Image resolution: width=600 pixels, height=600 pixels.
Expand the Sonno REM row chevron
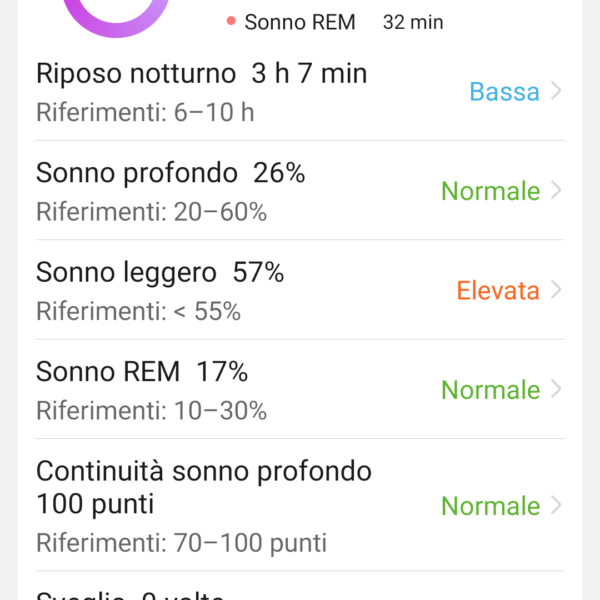pyautogui.click(x=556, y=389)
